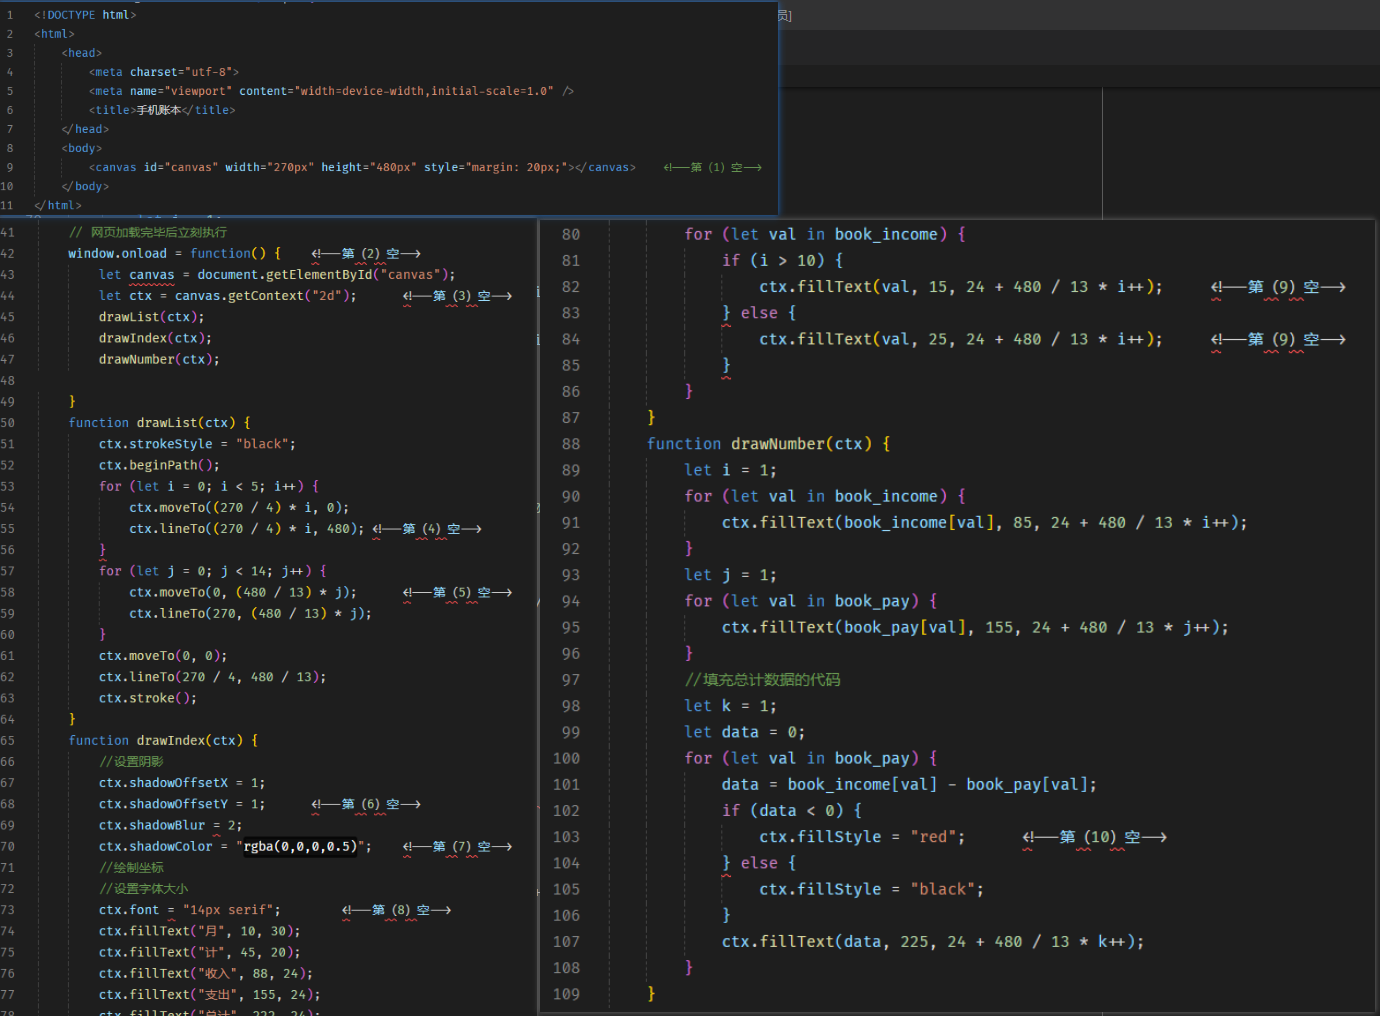Click the comment '// 网页加载完毕后立刻执行'

[x=148, y=232]
